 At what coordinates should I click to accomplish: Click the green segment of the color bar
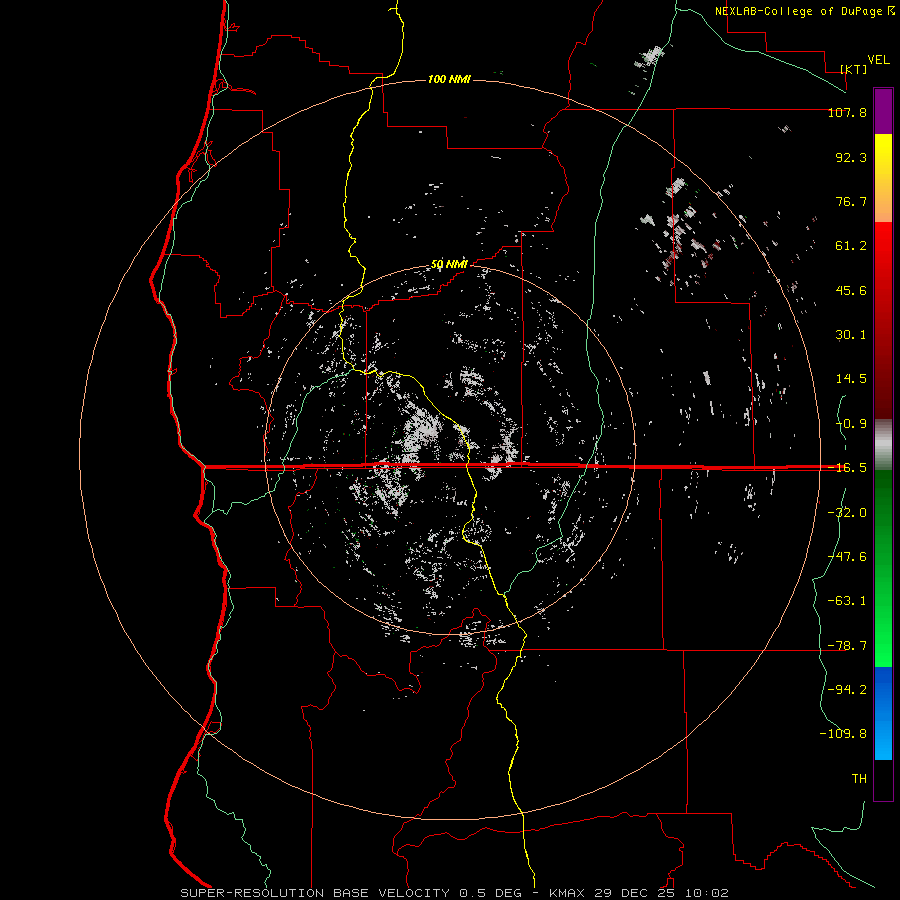(x=883, y=568)
